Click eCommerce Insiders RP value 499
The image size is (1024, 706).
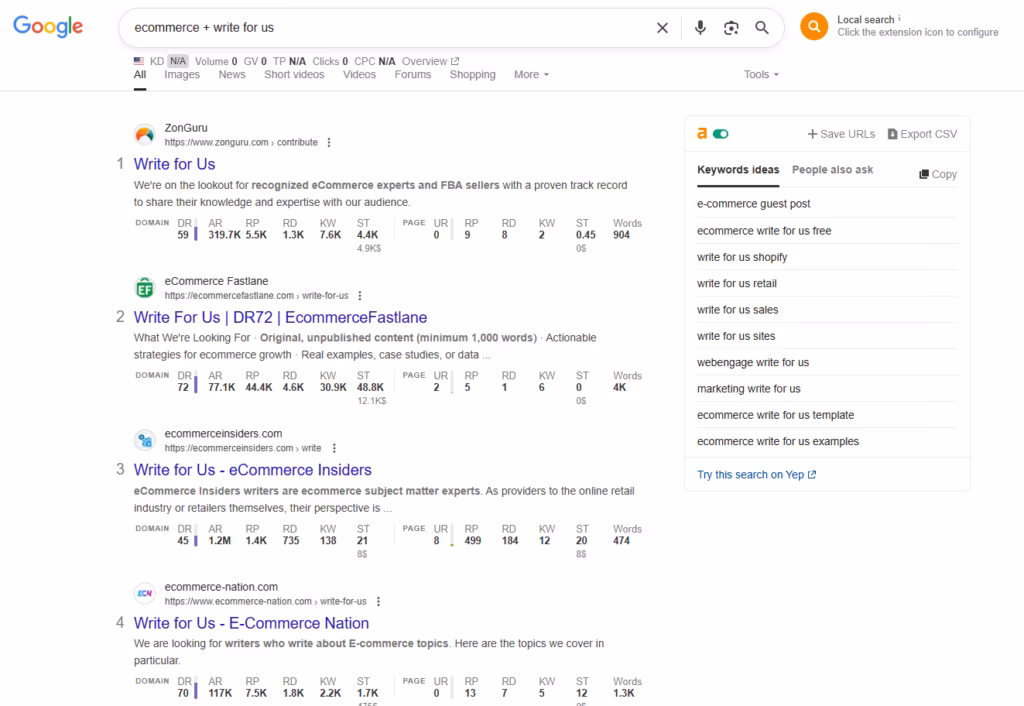pos(473,541)
